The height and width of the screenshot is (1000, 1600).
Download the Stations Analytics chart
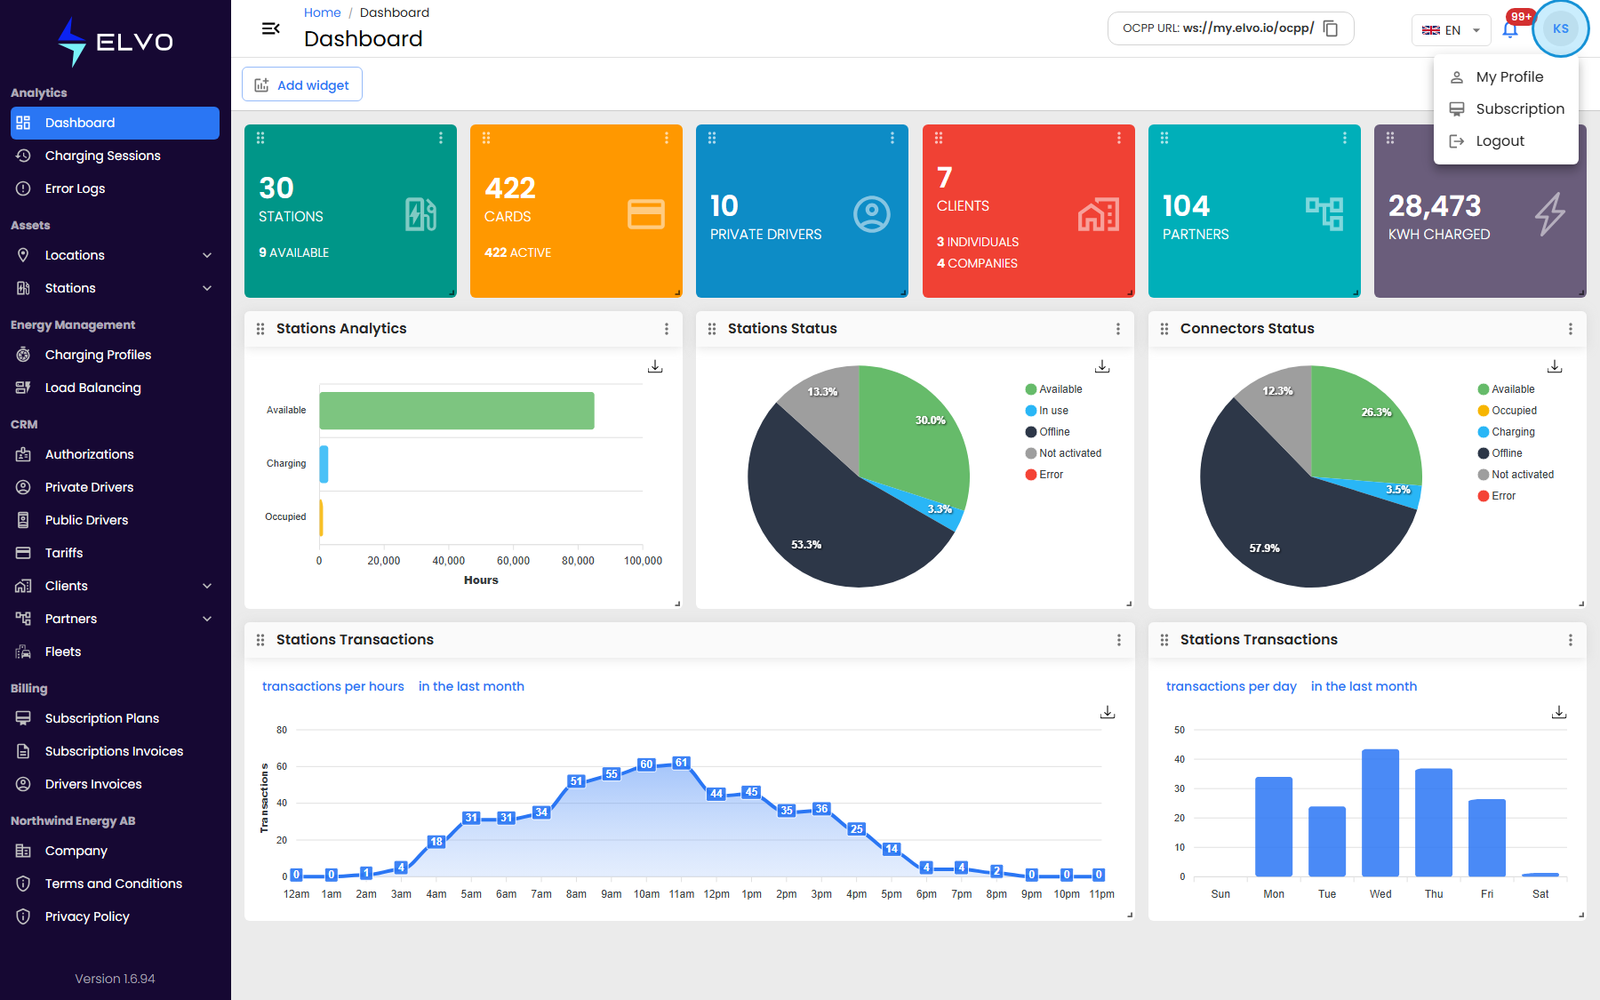(655, 367)
